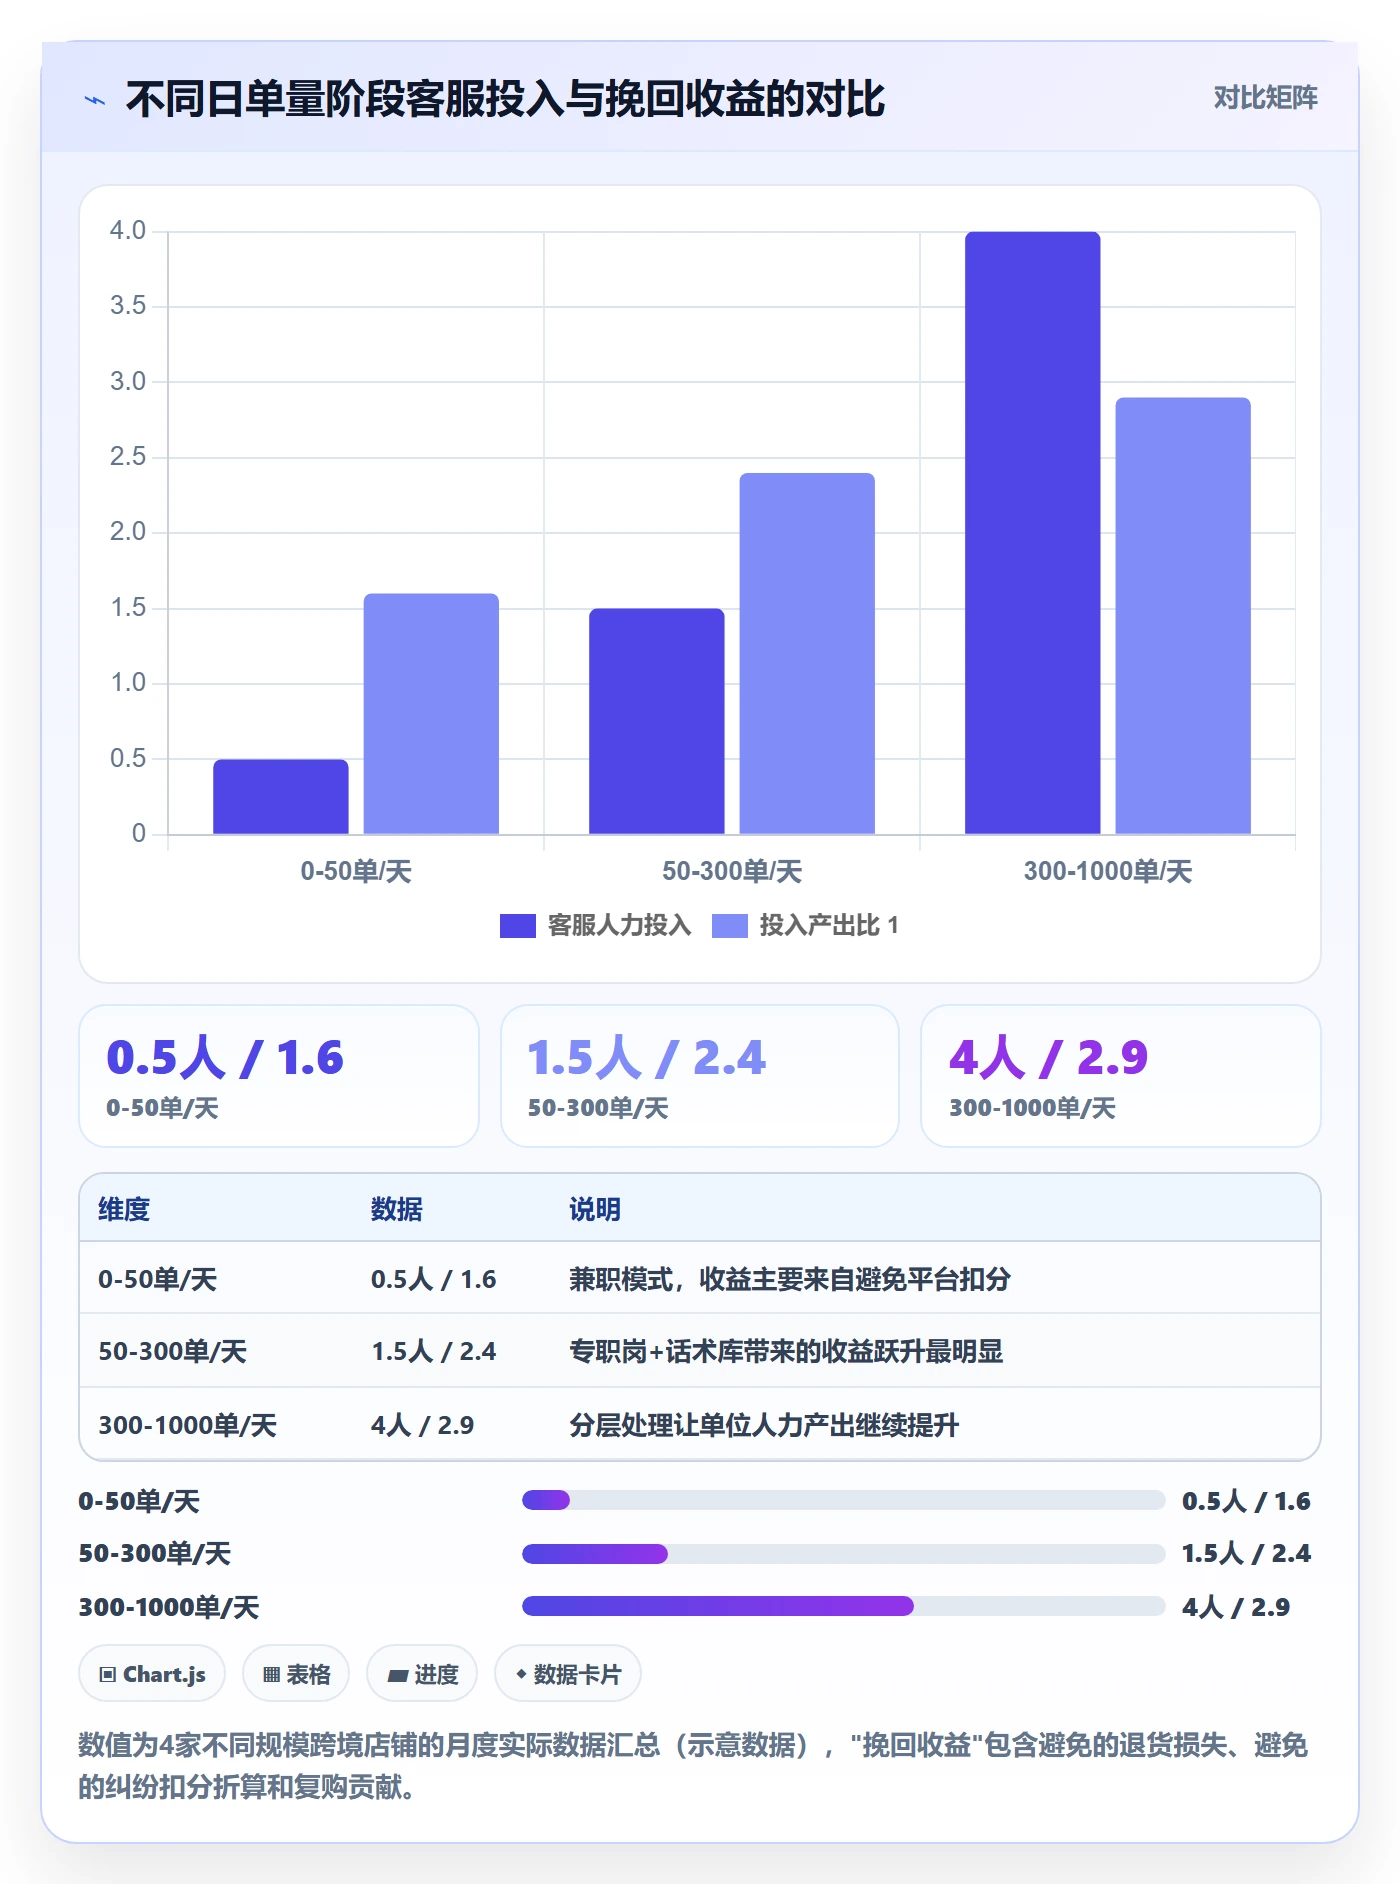
Task: Click the 表格 tag chip
Action: point(296,1674)
